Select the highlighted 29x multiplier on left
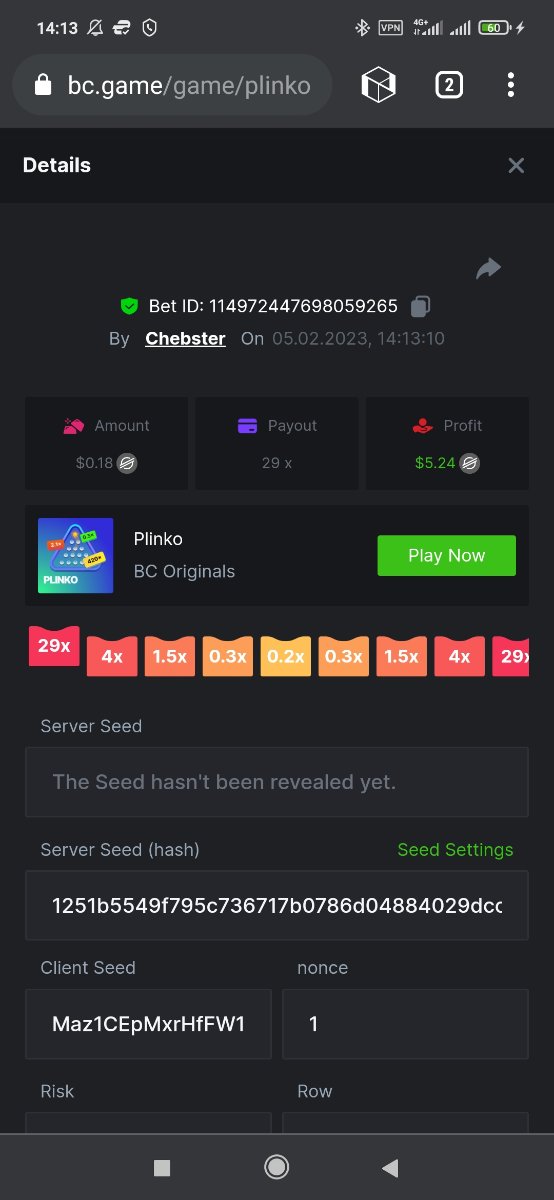The image size is (554, 1200). pos(54,646)
